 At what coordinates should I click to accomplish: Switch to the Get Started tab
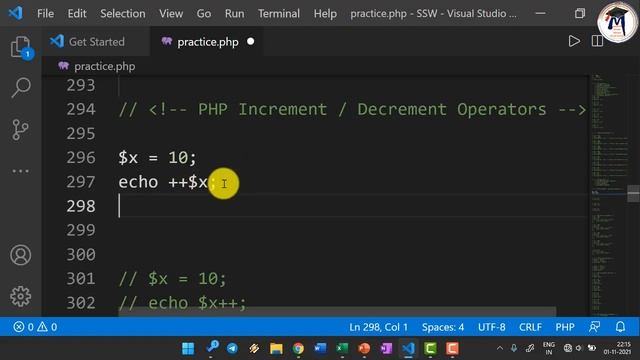click(96, 42)
